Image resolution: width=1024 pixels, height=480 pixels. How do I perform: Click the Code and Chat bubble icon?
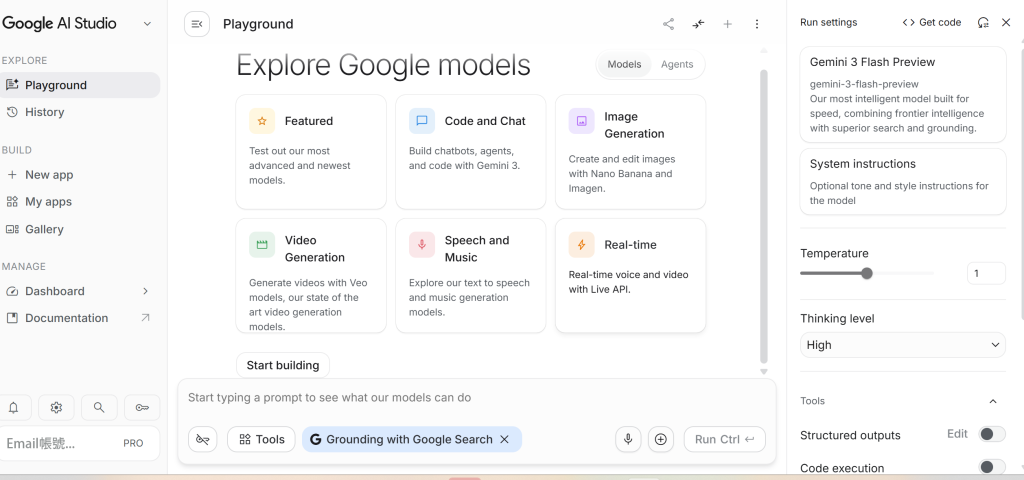[422, 121]
